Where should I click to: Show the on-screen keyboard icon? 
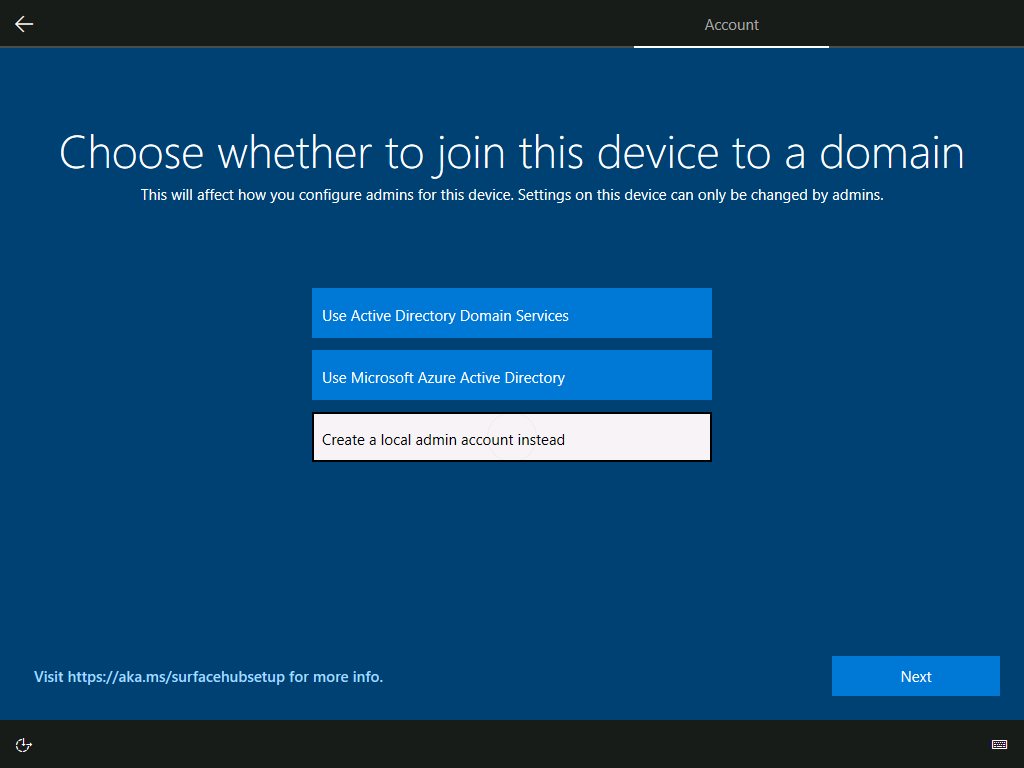[x=999, y=744]
